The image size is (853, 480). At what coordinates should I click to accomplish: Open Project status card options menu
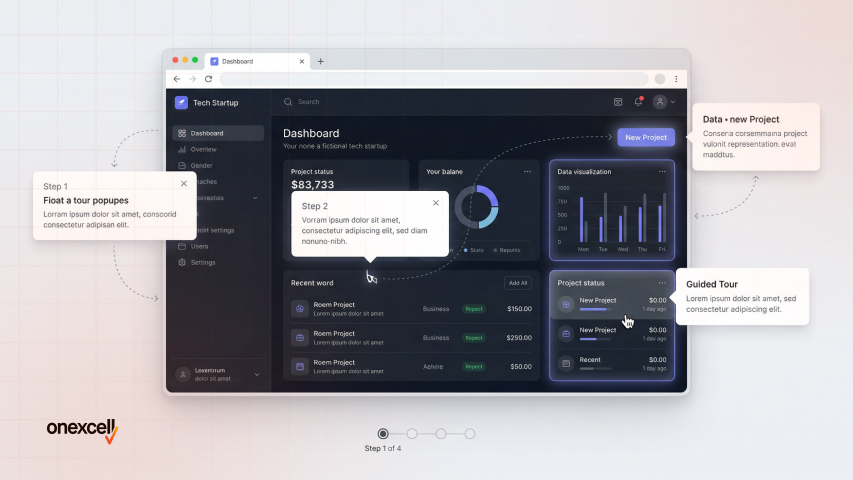coord(662,283)
